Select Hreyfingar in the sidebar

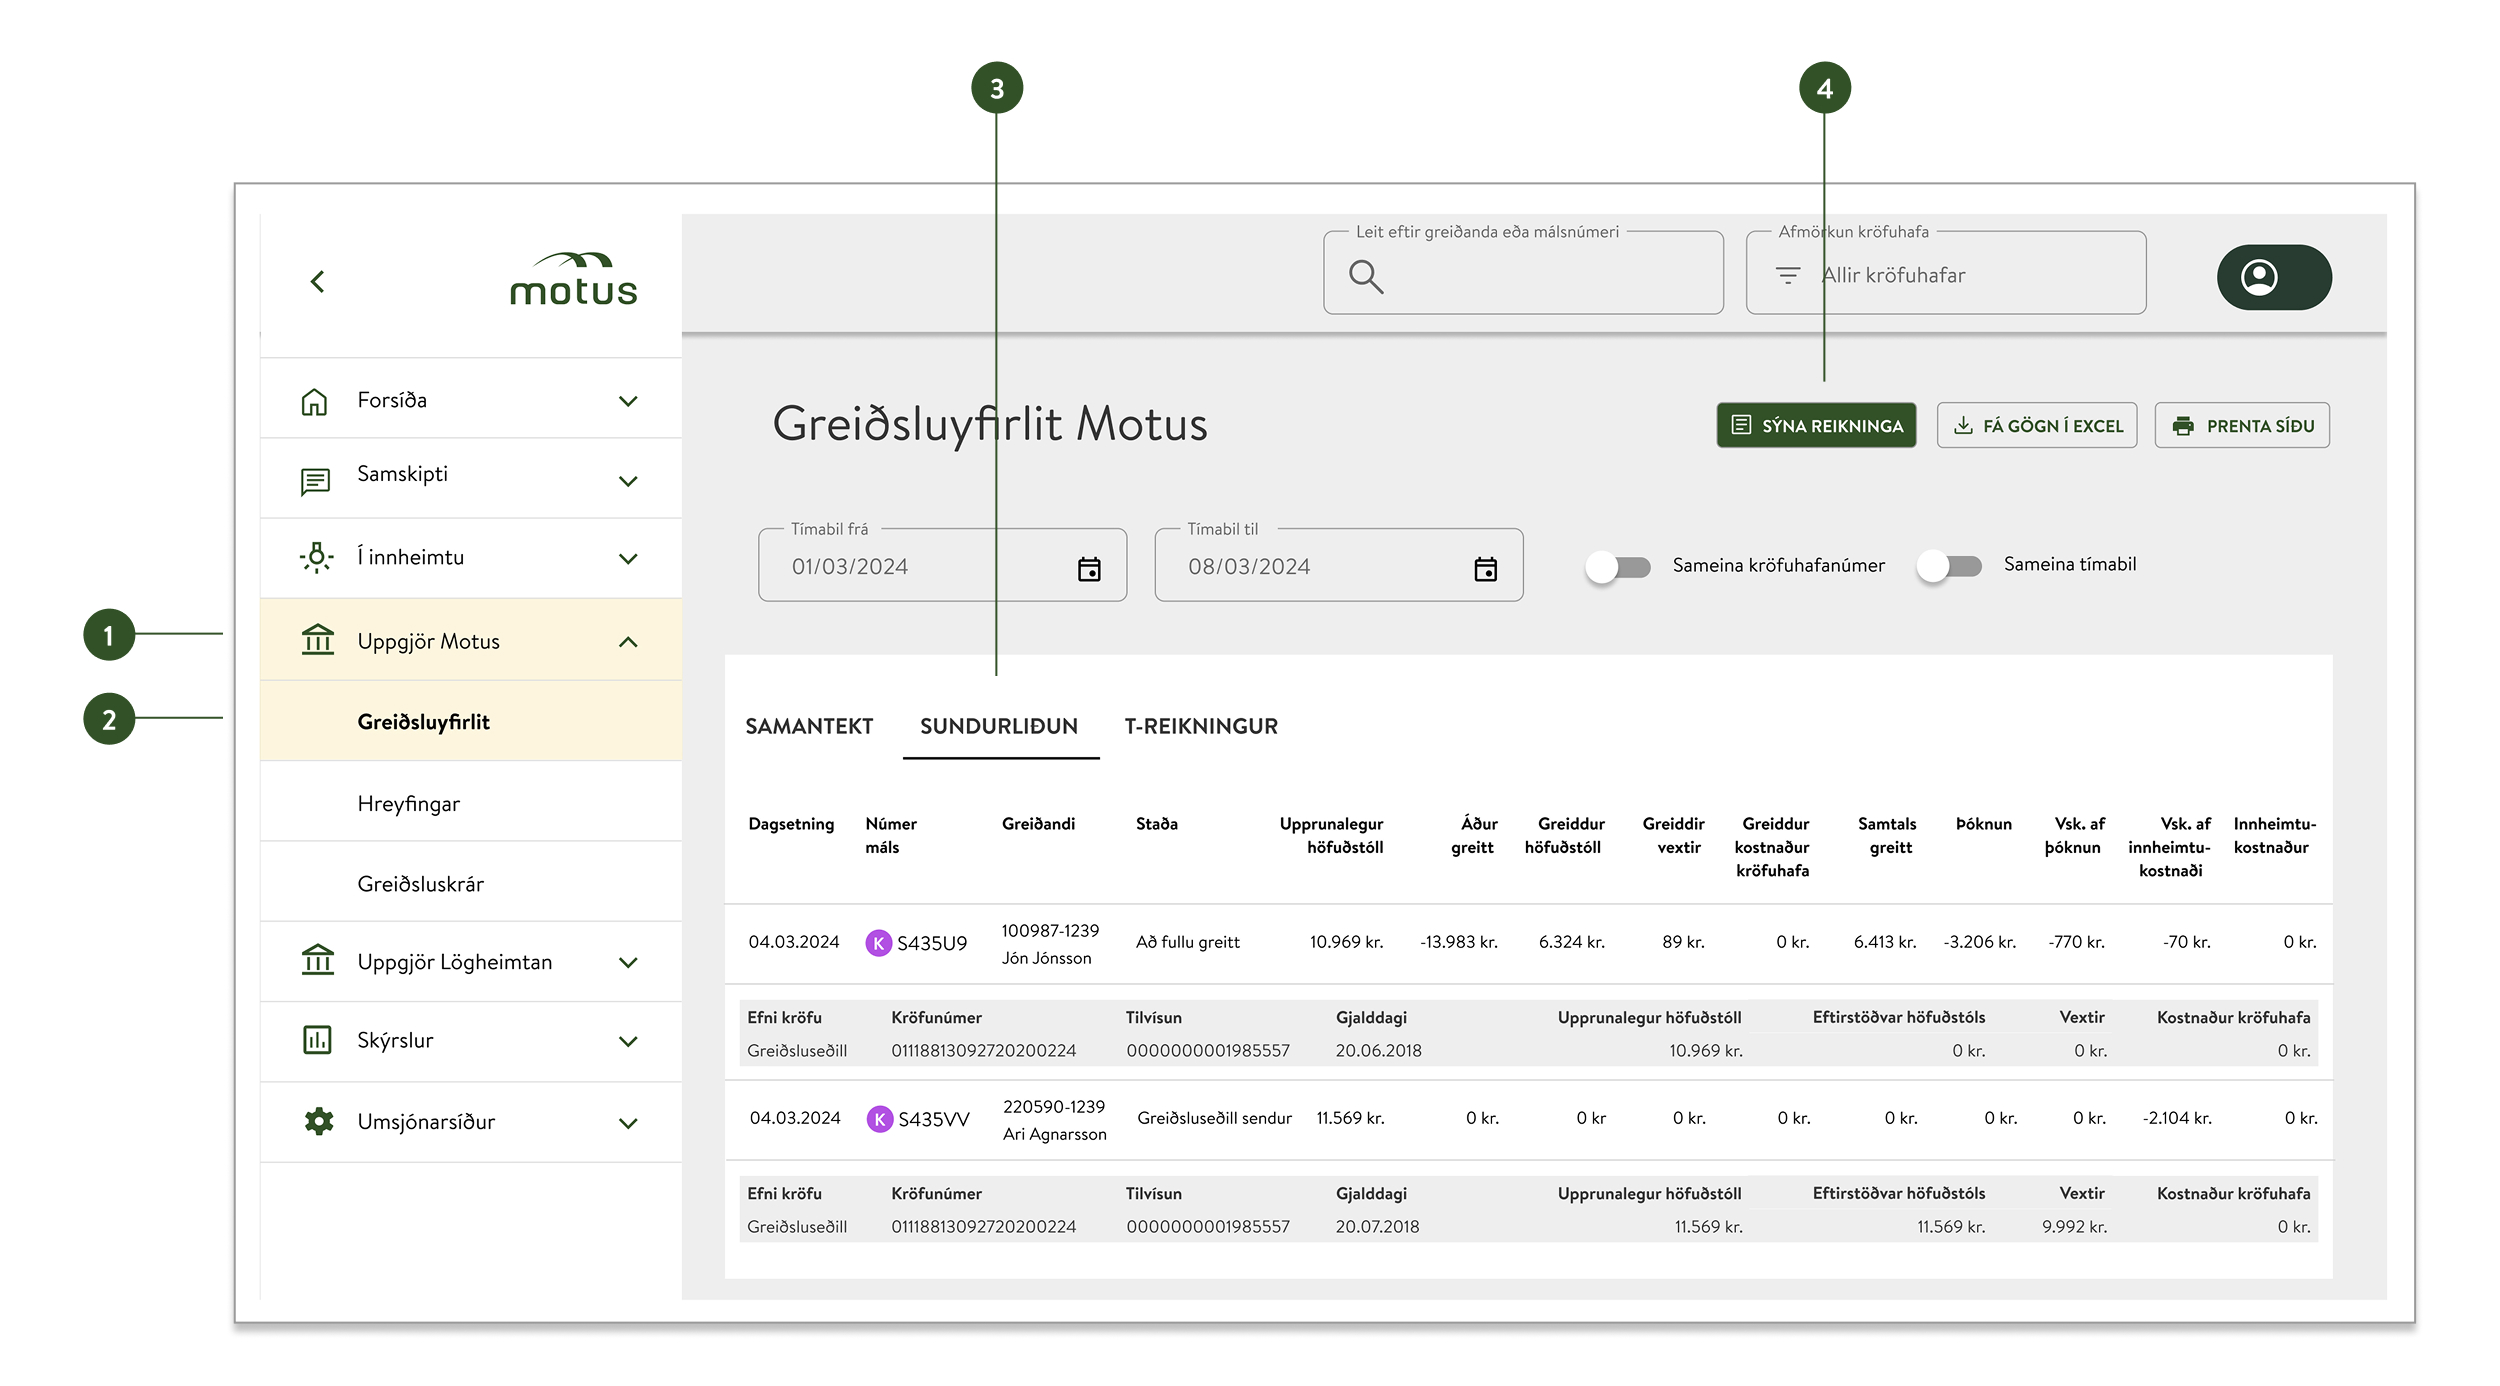tap(408, 804)
